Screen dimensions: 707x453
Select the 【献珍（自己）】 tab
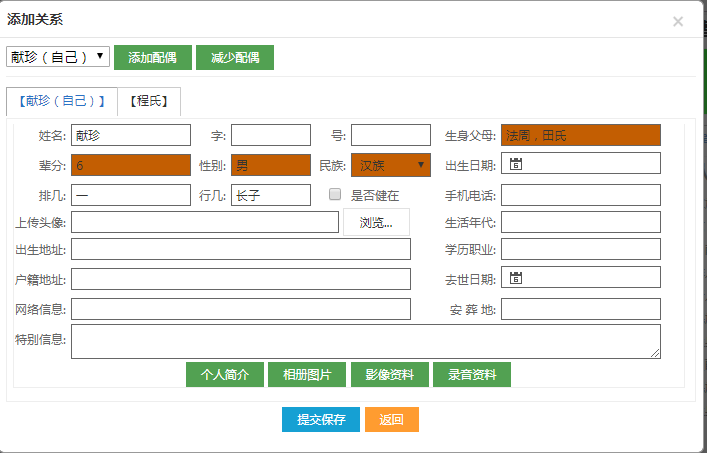(62, 101)
